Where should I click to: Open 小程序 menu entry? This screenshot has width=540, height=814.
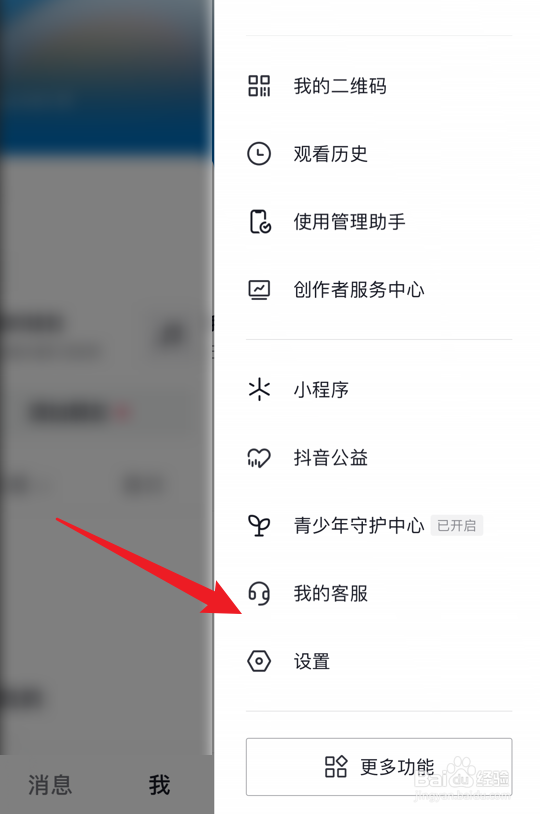[379, 389]
